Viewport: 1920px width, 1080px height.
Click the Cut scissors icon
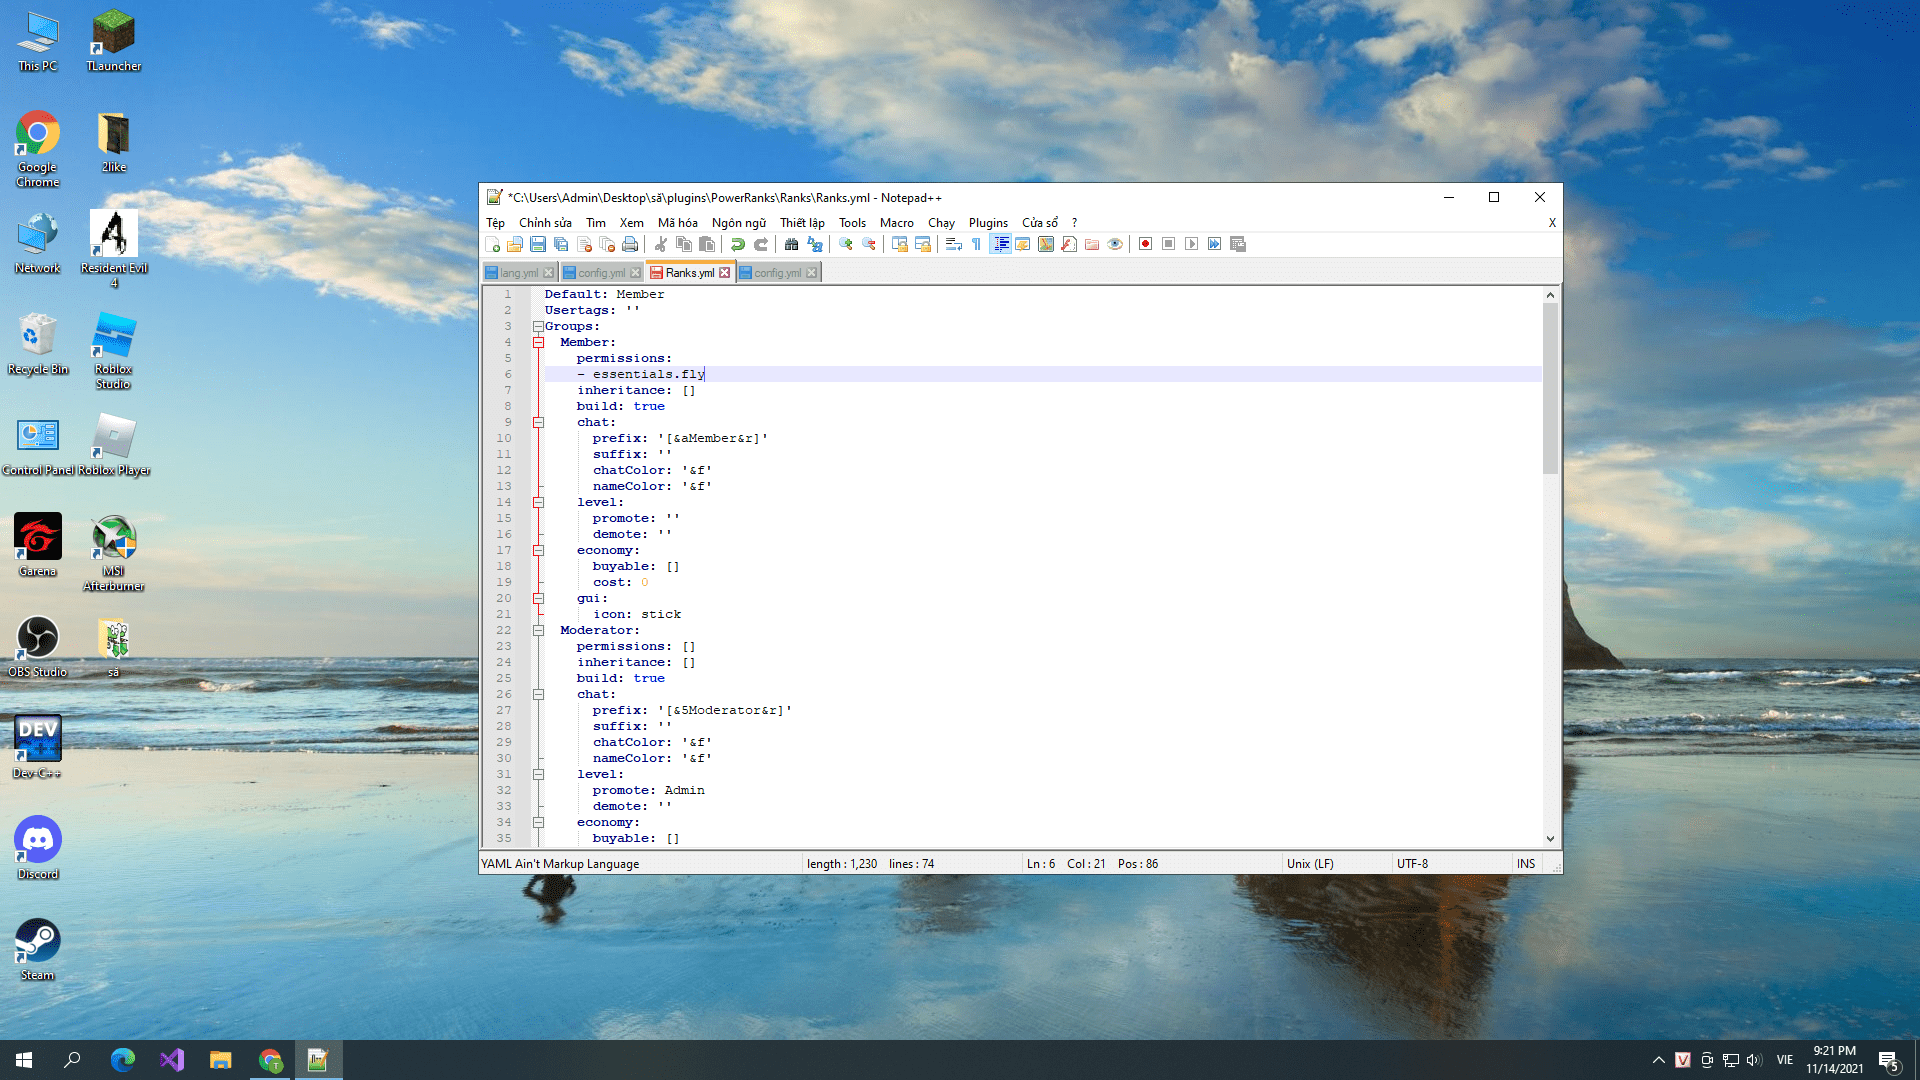tap(661, 244)
